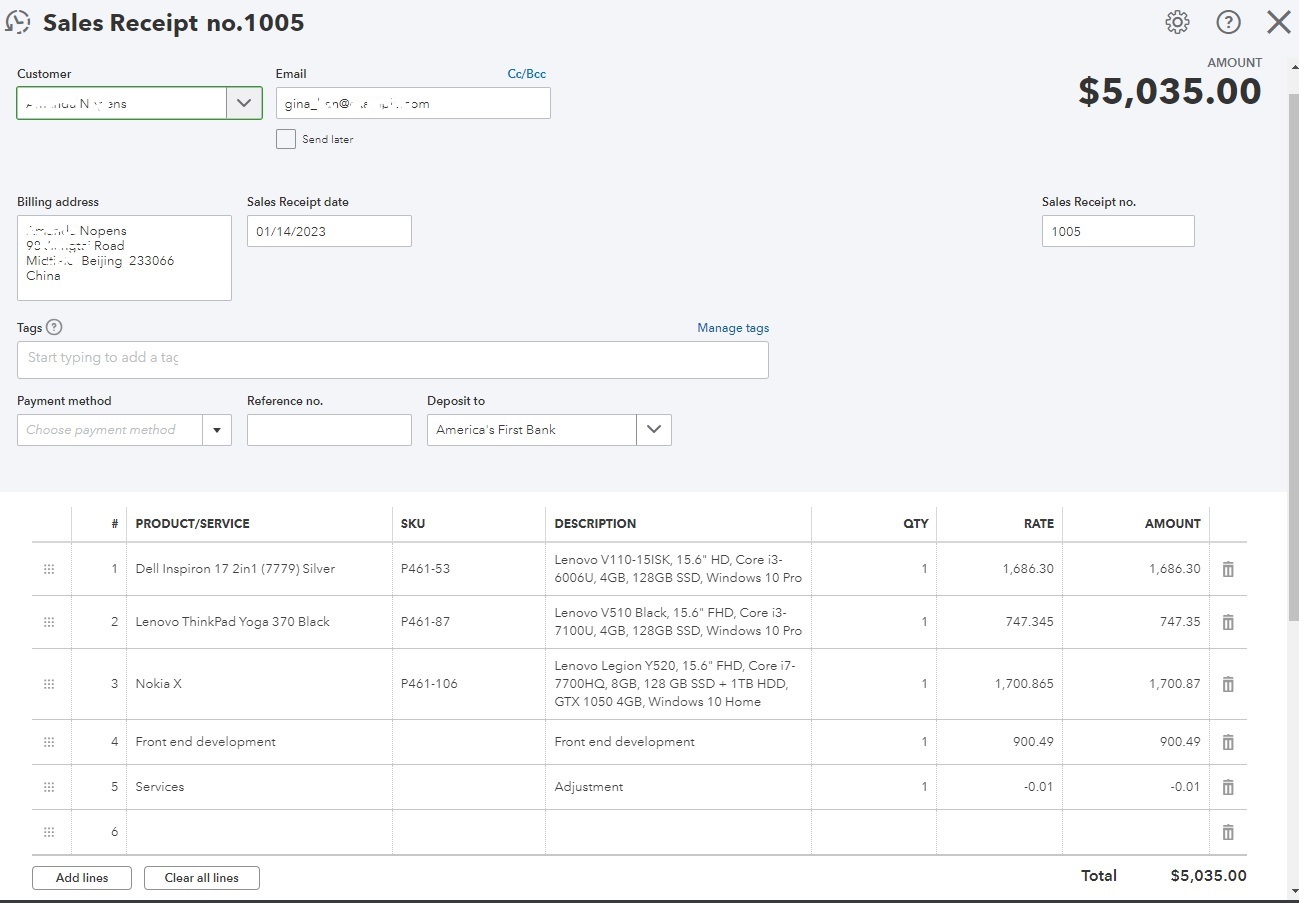Open the Payment method dropdown
This screenshot has width=1299, height=903.
pyautogui.click(x=217, y=430)
